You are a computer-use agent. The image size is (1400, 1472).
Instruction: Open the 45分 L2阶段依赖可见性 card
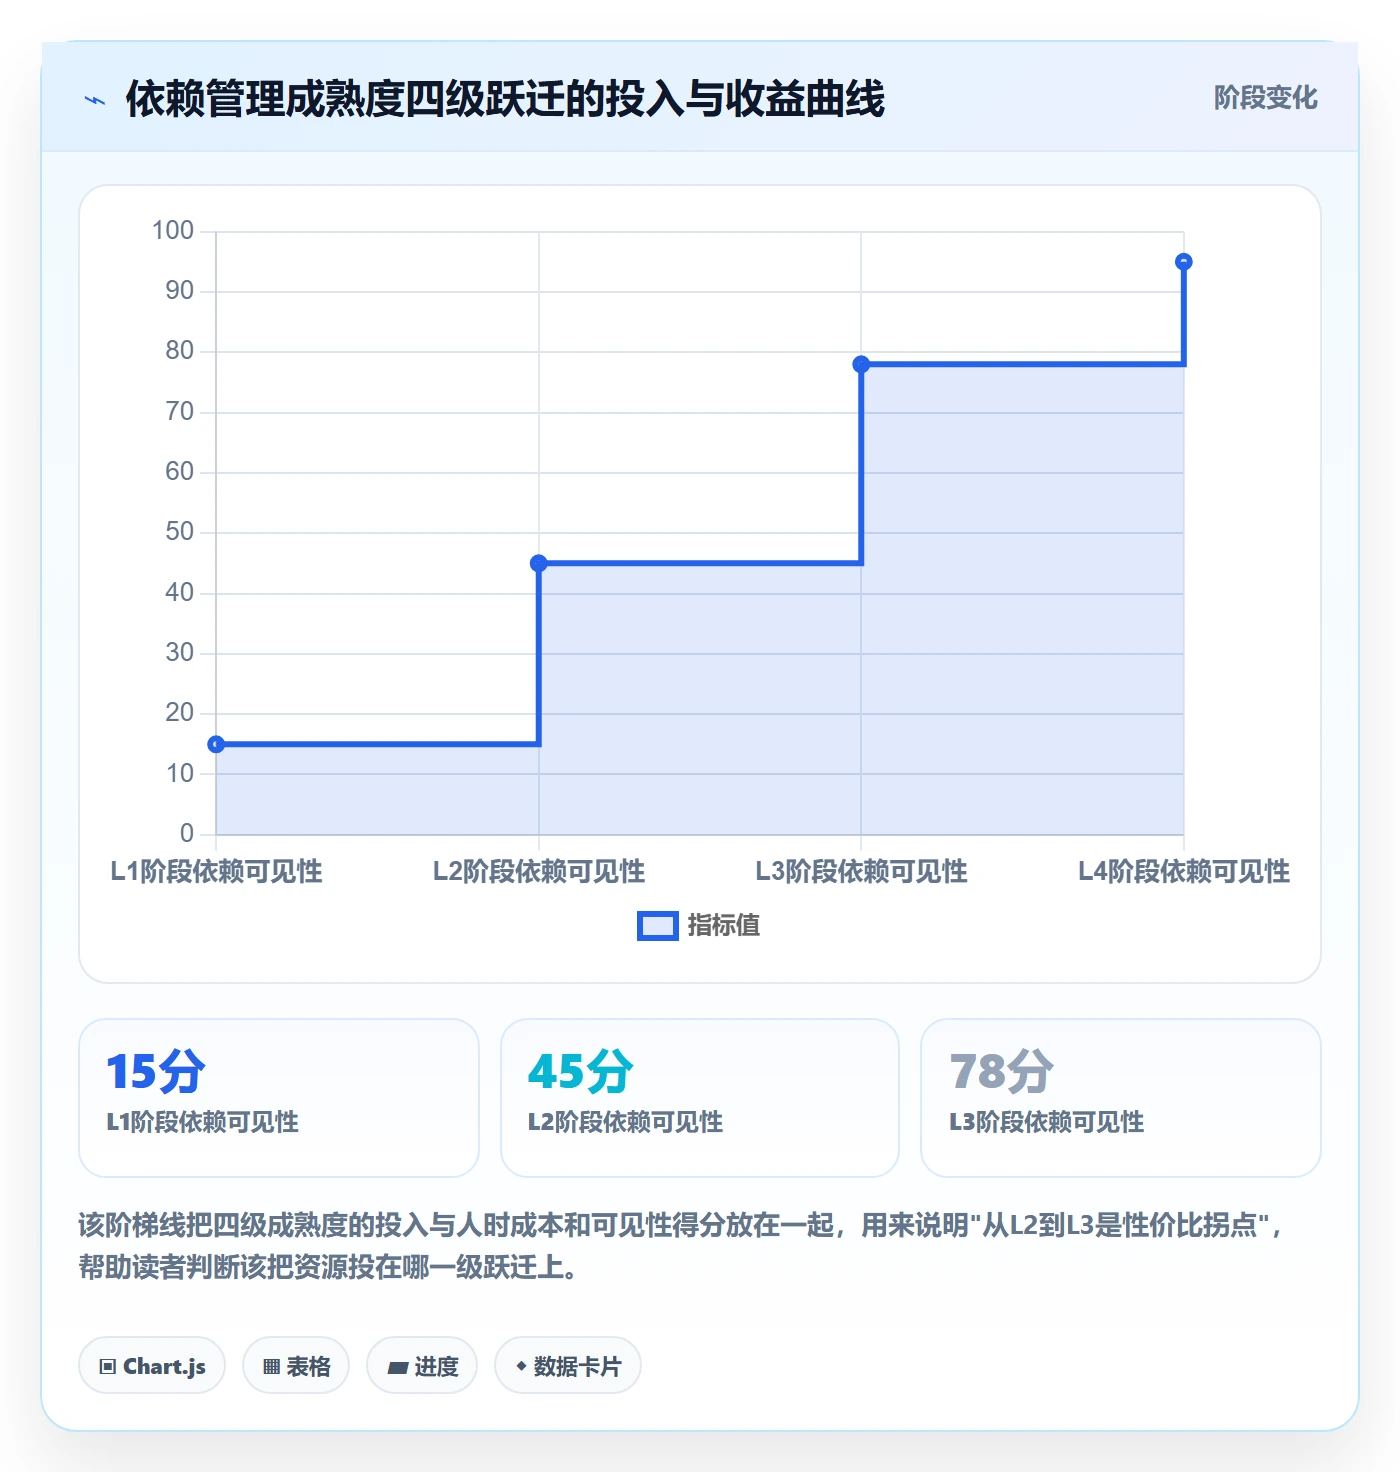[x=700, y=1098]
